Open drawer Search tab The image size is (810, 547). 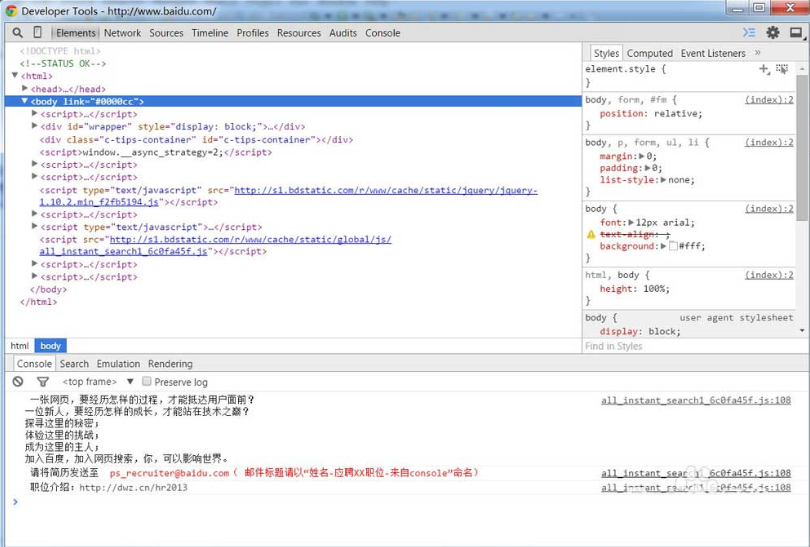point(74,364)
